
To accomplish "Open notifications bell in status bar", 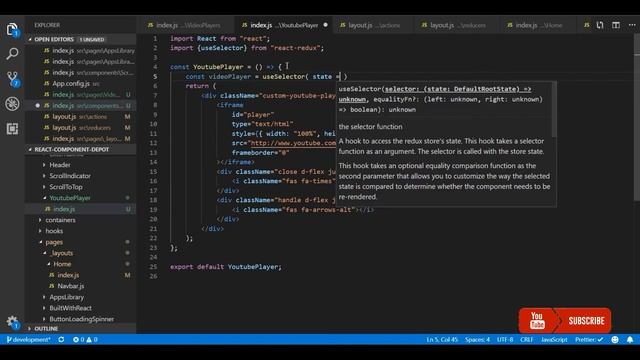I will pos(630,339).
